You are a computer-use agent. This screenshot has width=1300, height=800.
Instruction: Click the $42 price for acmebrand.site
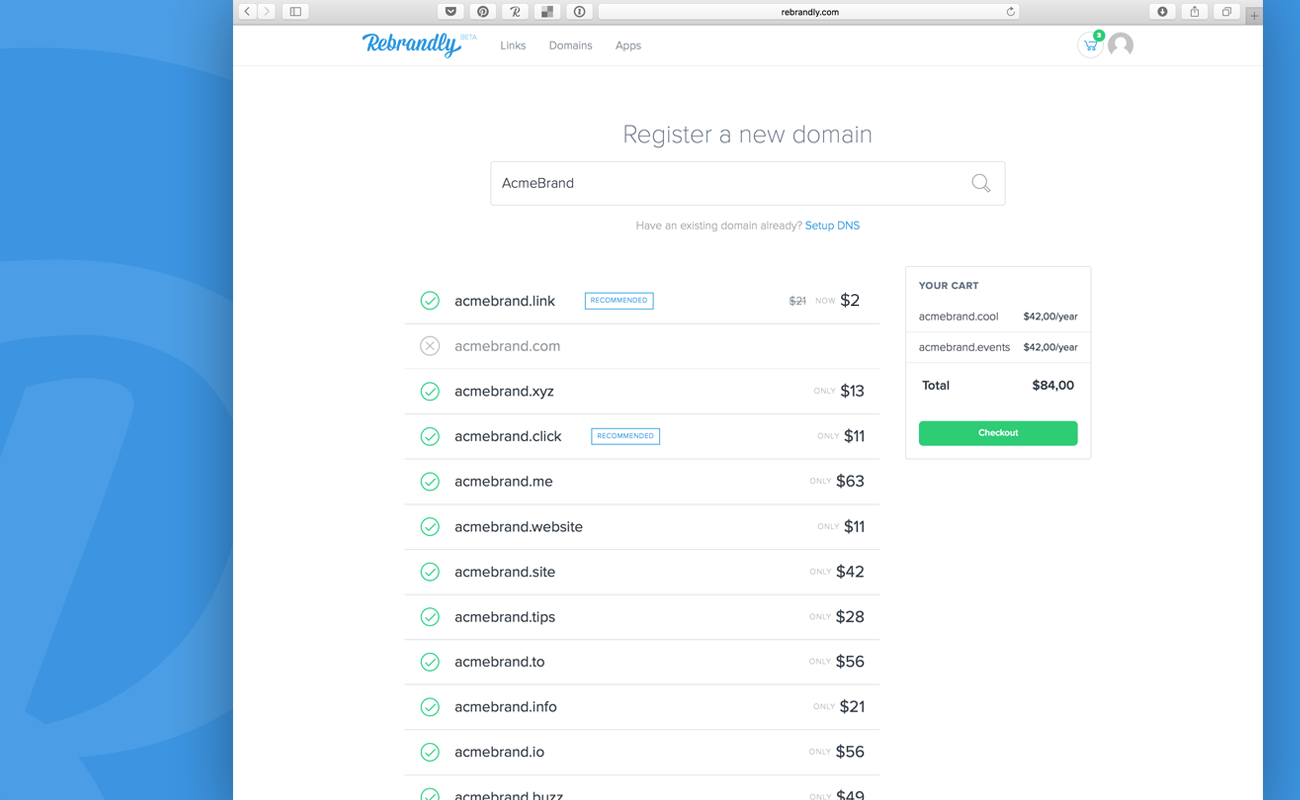click(850, 572)
